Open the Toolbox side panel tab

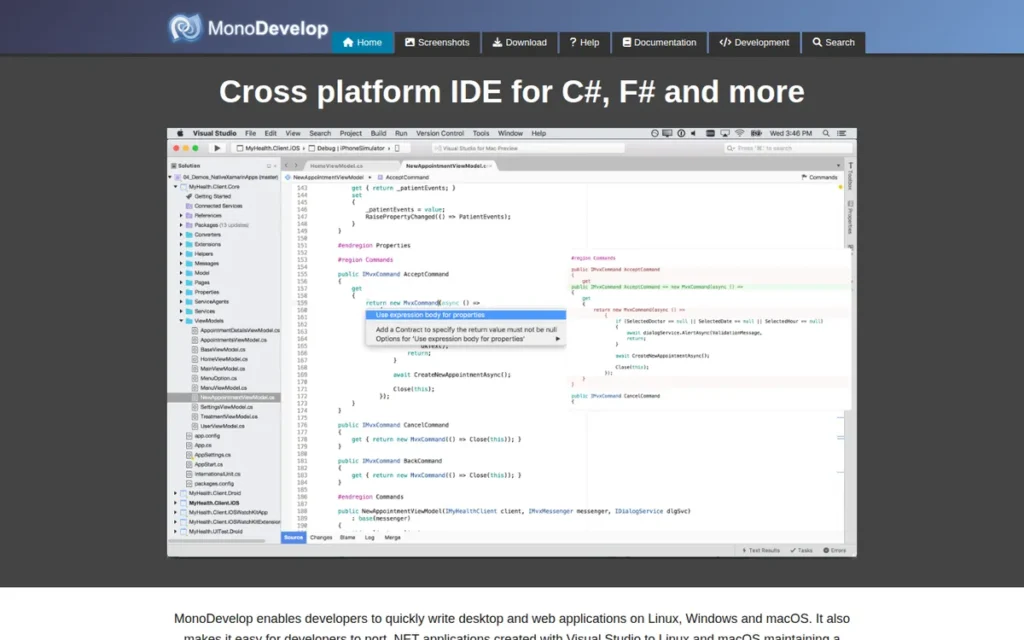(x=850, y=176)
